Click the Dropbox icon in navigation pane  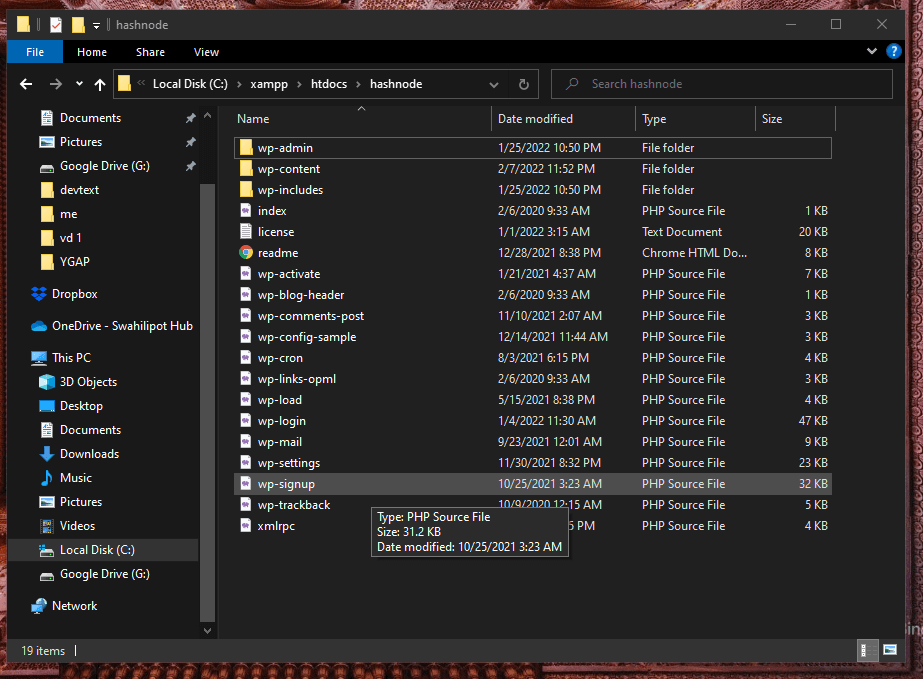39,294
